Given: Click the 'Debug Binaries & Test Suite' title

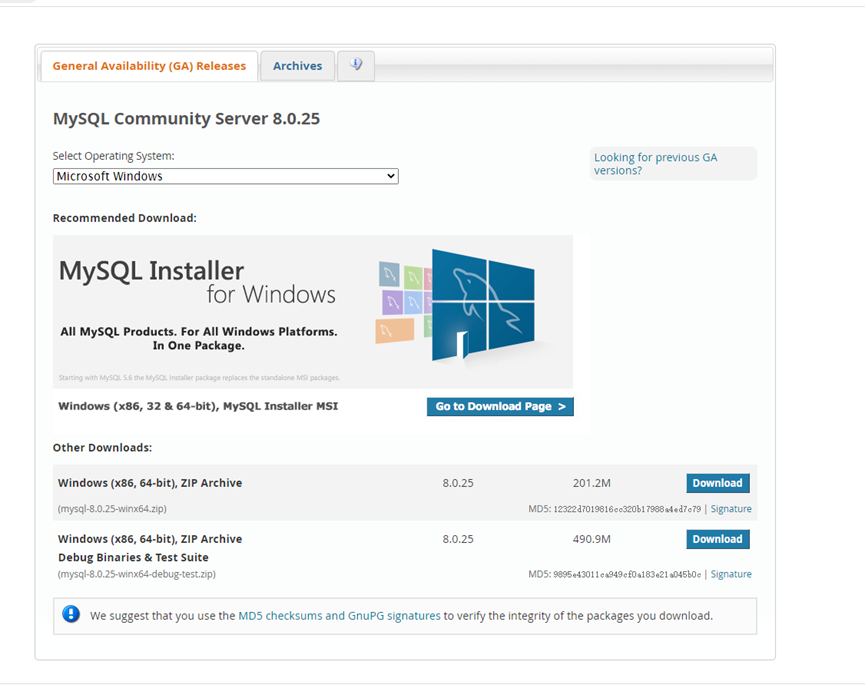Looking at the screenshot, I should (133, 557).
